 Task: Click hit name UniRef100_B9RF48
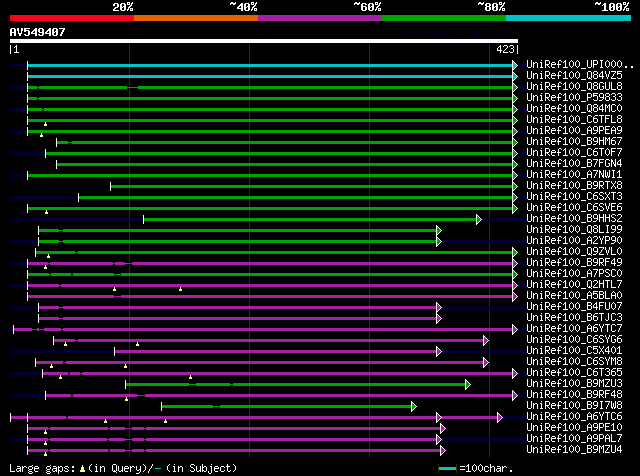[x=574, y=395]
